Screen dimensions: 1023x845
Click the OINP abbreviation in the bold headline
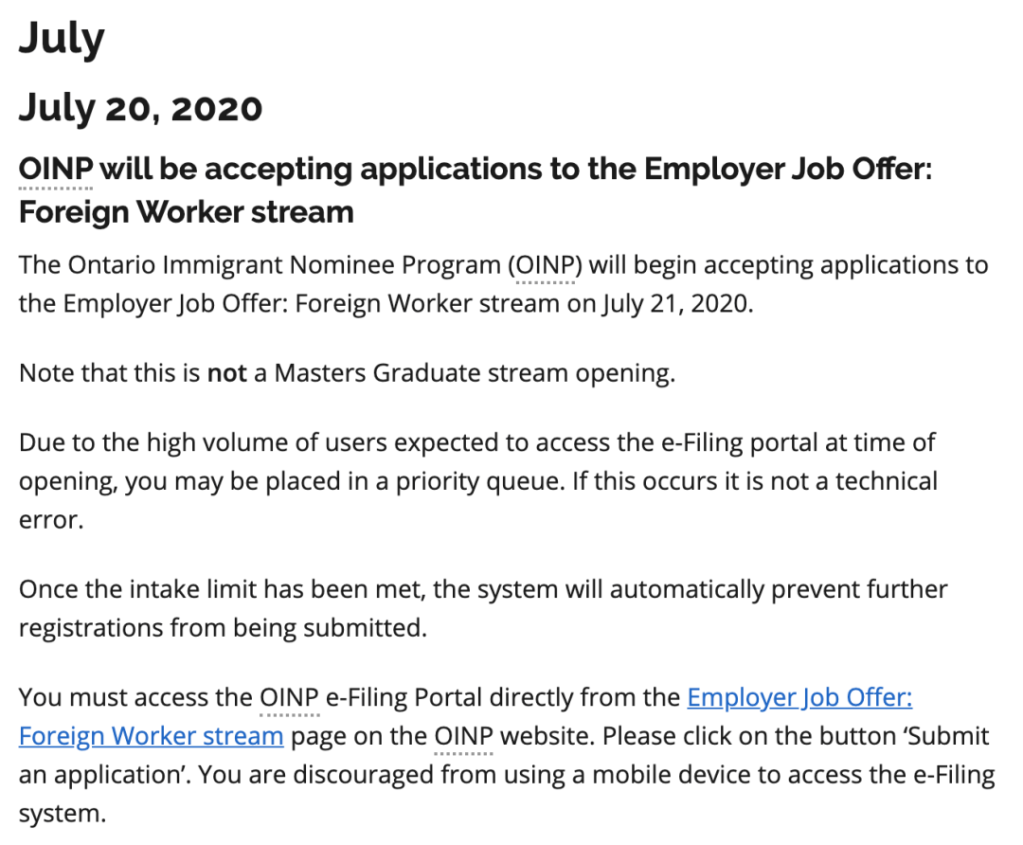[56, 169]
